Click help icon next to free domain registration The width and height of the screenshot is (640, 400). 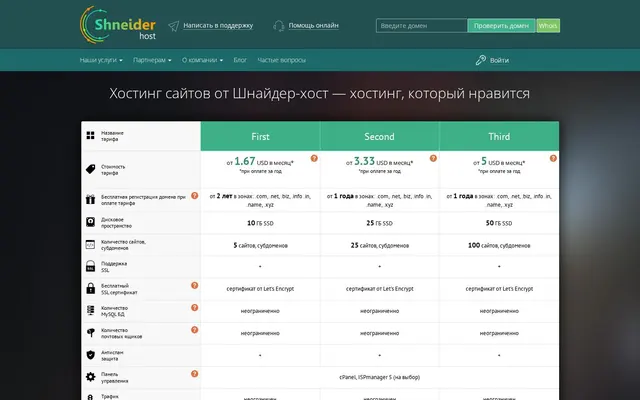[x=195, y=196]
